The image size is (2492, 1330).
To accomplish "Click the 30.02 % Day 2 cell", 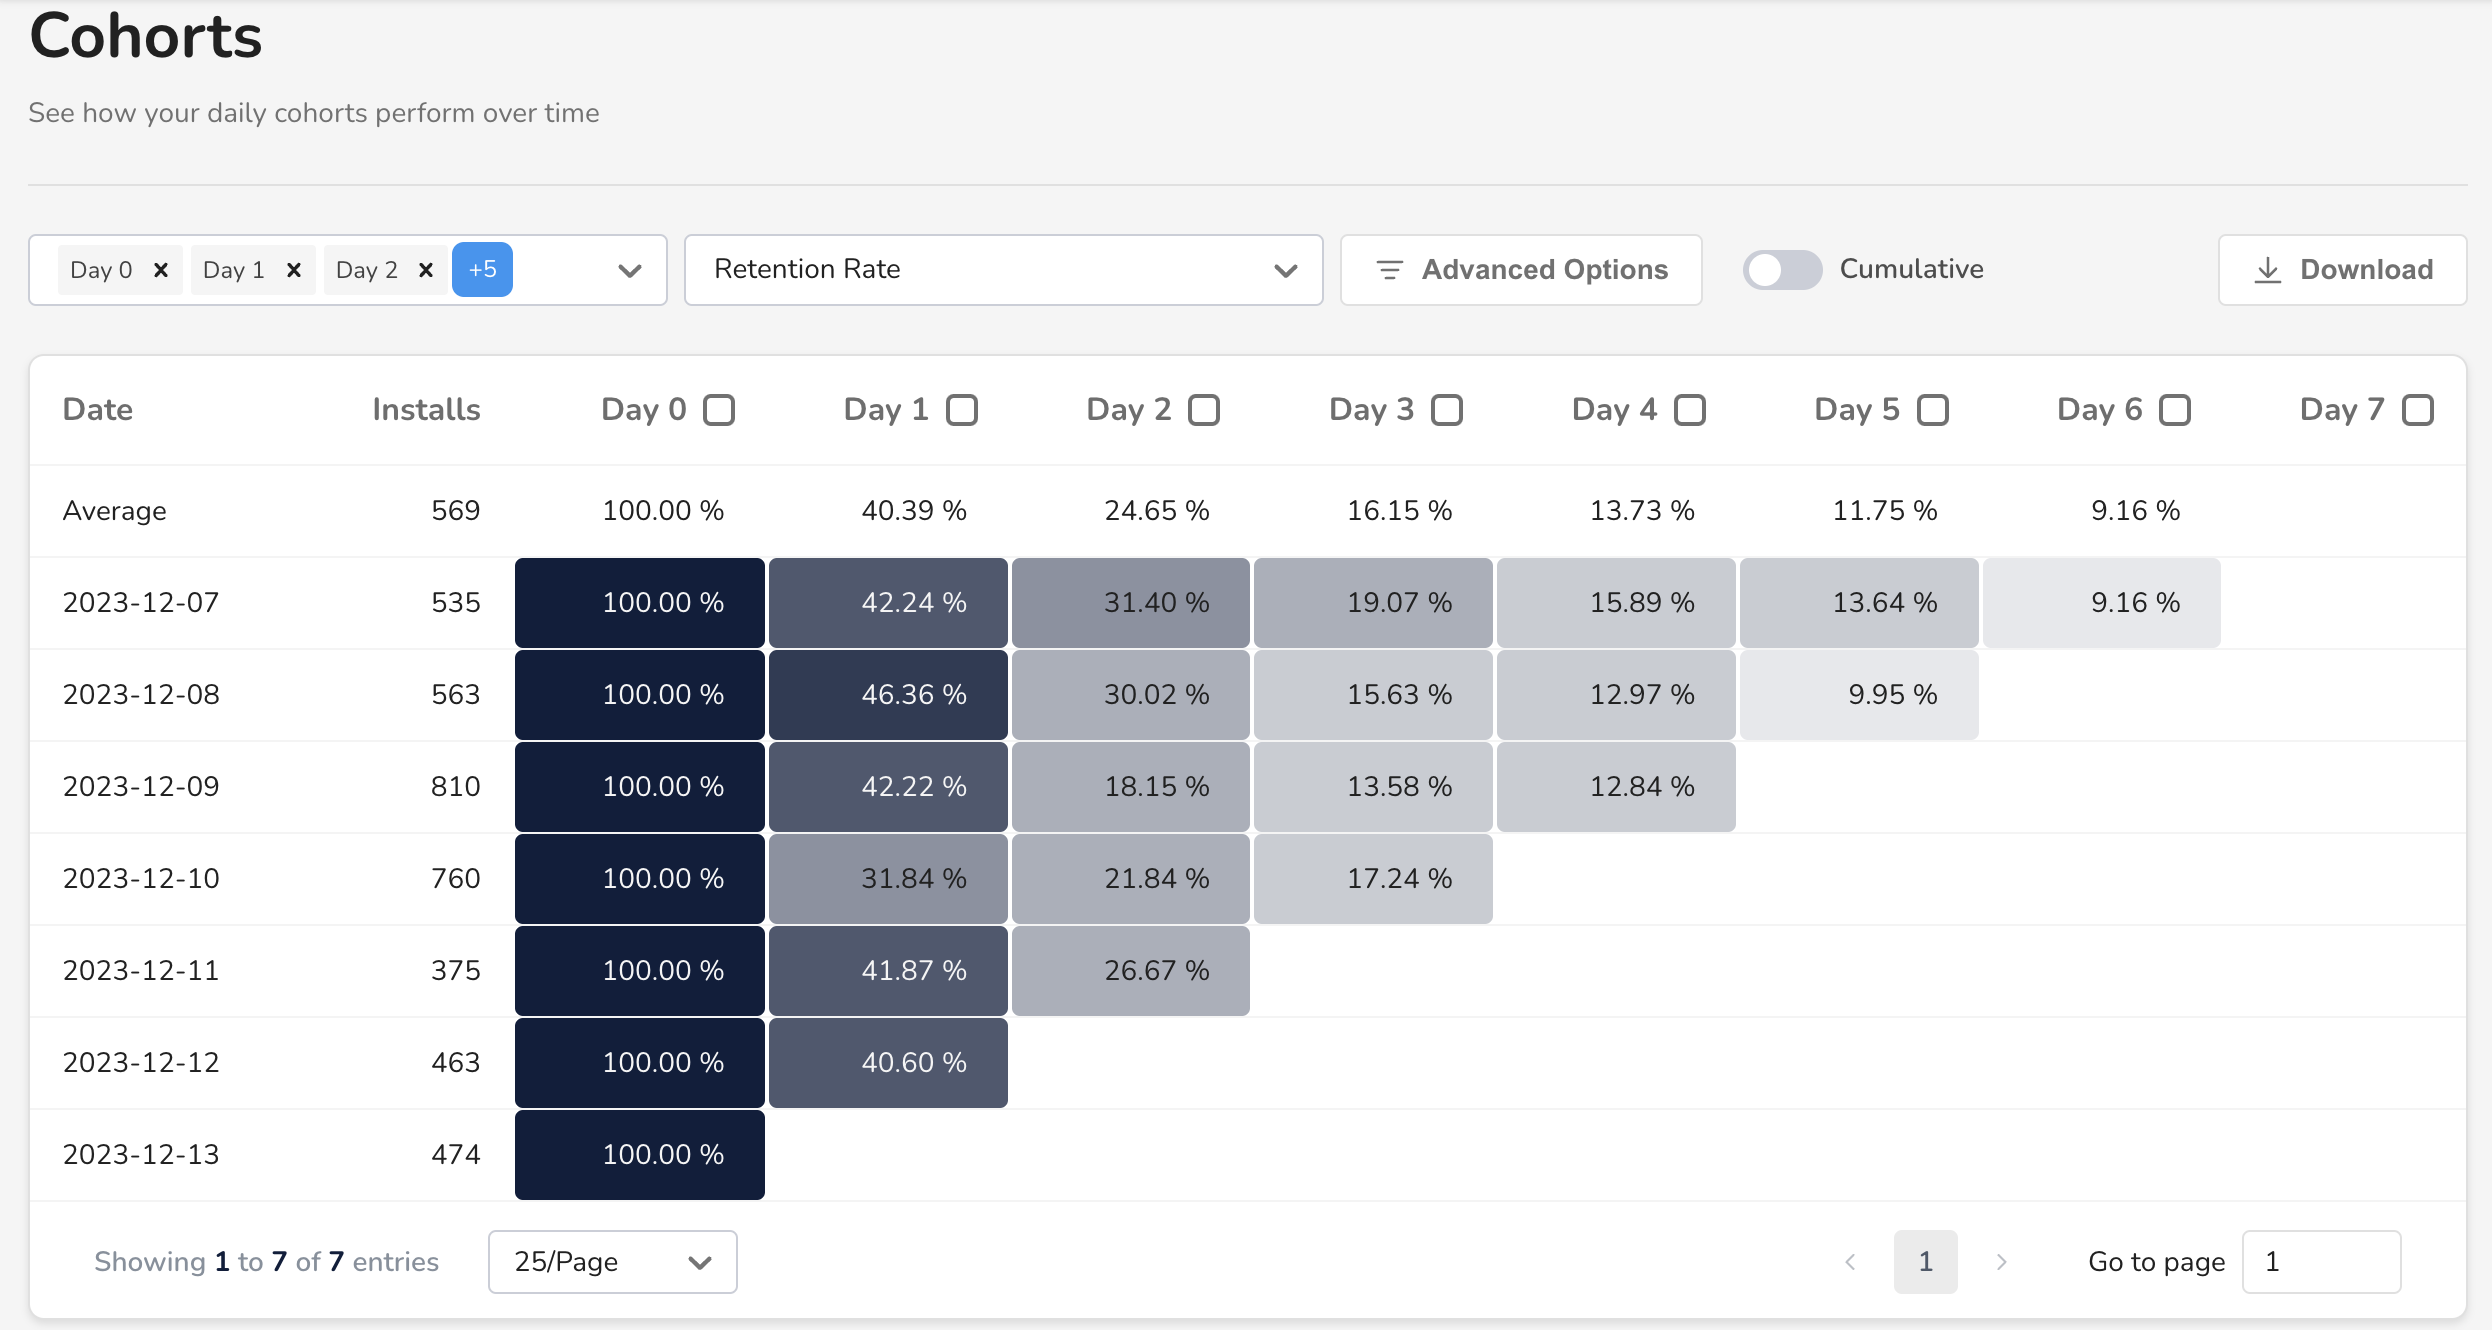I will click(1131, 695).
